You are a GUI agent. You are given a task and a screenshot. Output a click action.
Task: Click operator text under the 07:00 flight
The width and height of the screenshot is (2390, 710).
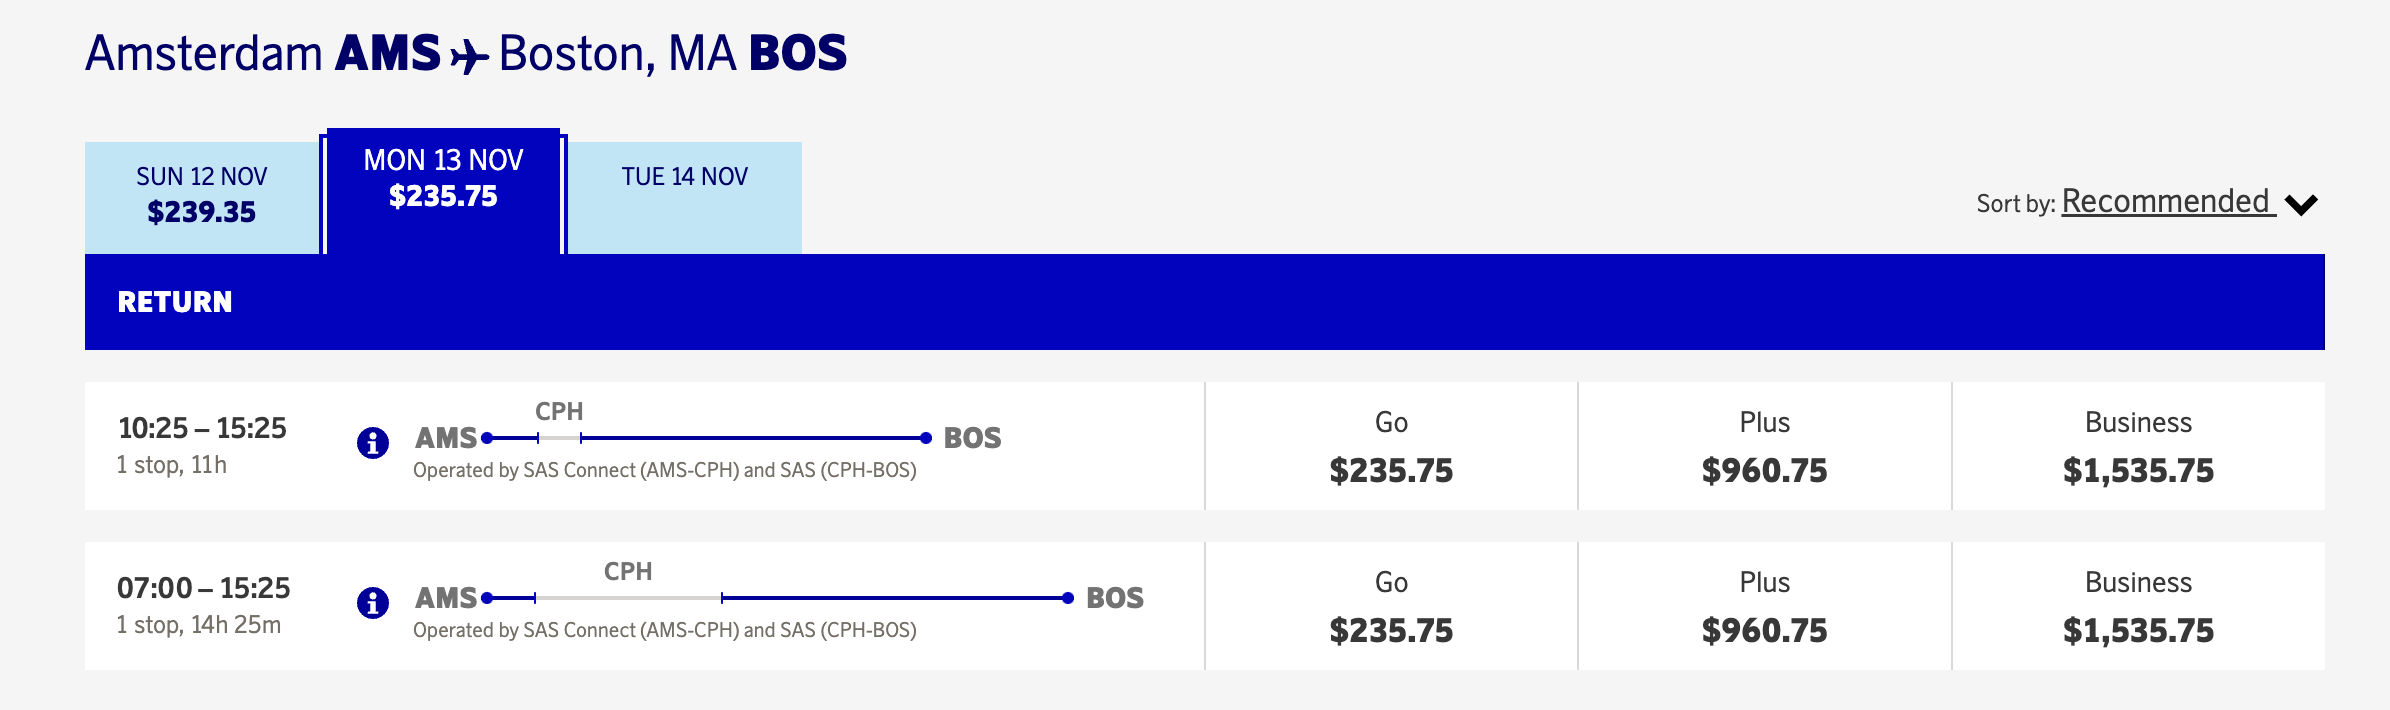665,630
